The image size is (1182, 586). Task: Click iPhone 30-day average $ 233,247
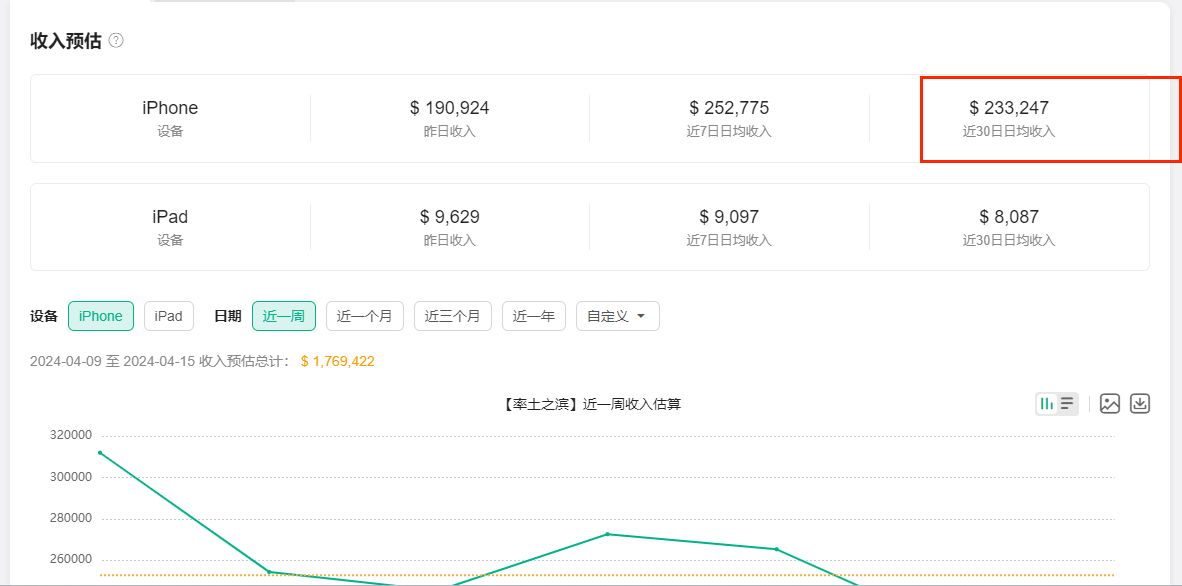pos(1009,108)
